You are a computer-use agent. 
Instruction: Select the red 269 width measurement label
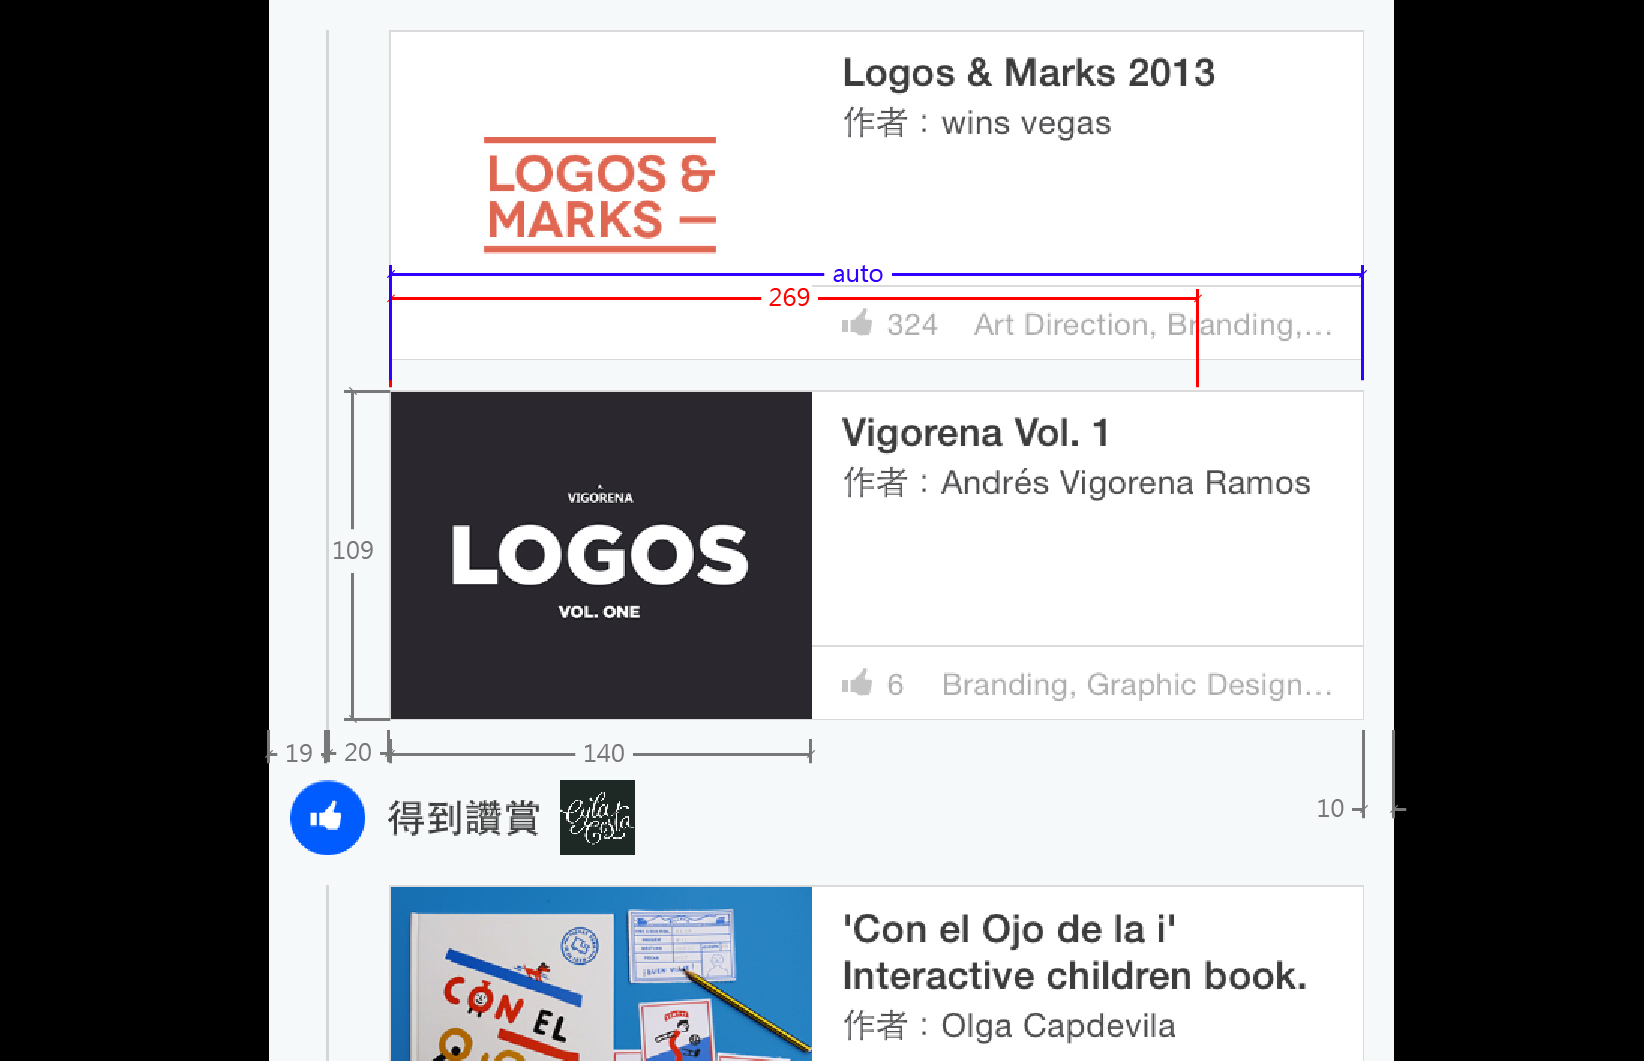click(789, 298)
